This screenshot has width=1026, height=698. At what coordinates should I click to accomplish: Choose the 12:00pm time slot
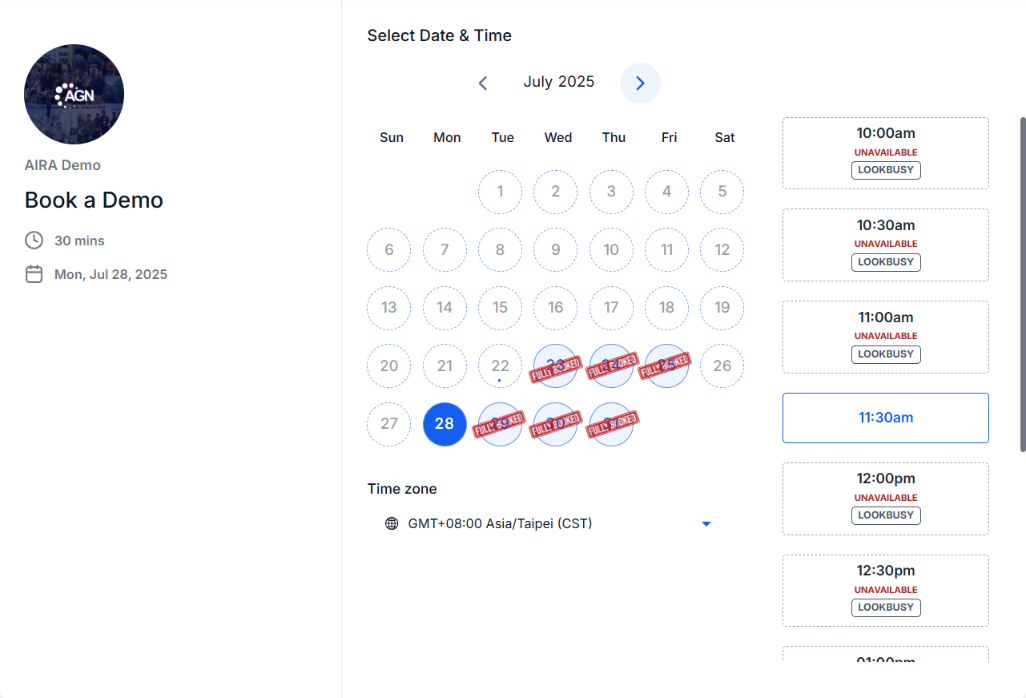point(885,498)
